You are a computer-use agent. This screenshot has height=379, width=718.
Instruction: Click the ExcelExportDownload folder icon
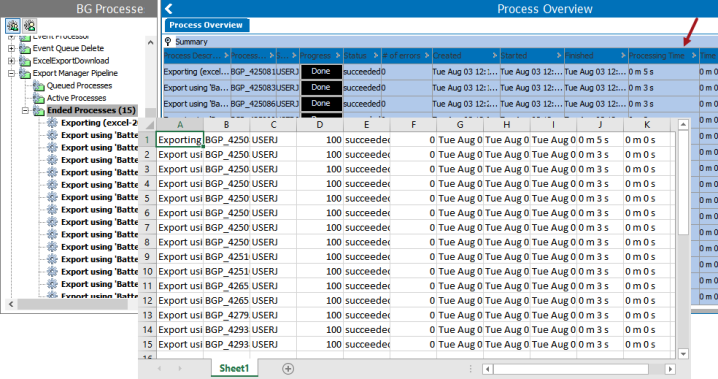point(25,61)
